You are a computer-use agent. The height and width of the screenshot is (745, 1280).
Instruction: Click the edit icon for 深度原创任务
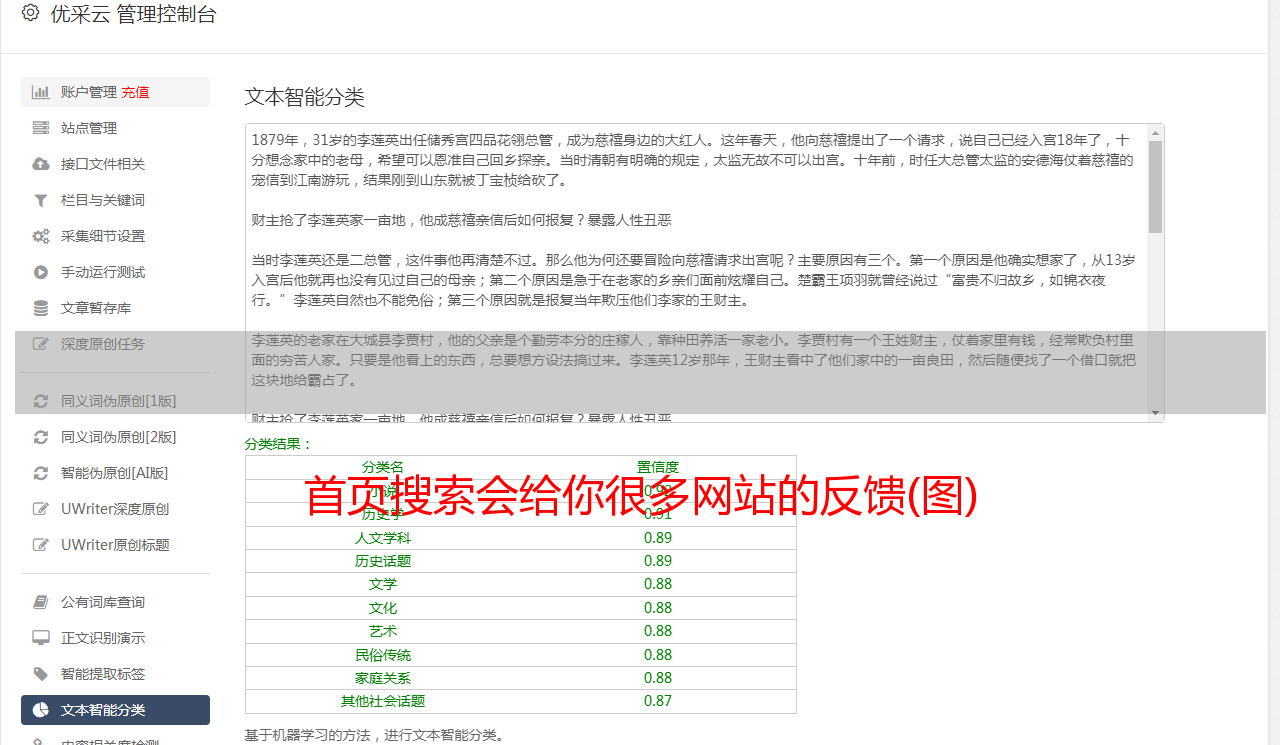point(41,344)
